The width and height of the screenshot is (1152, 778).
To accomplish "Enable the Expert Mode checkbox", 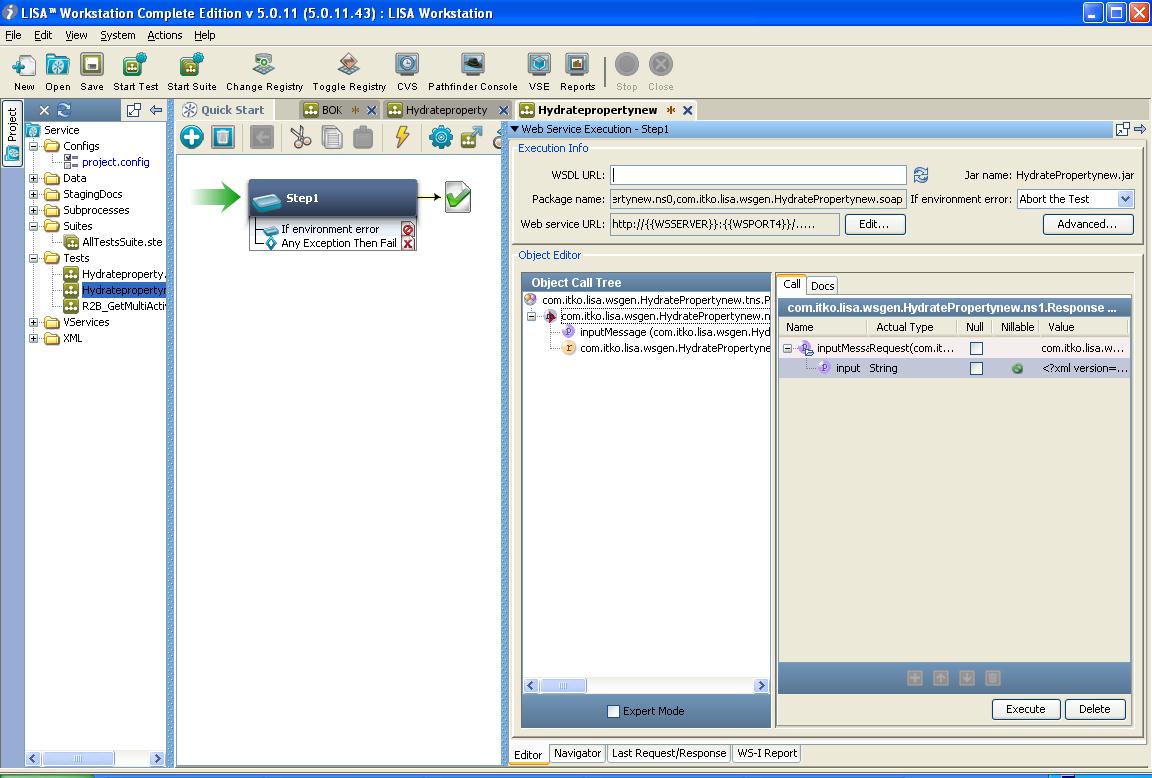I will tap(613, 711).
